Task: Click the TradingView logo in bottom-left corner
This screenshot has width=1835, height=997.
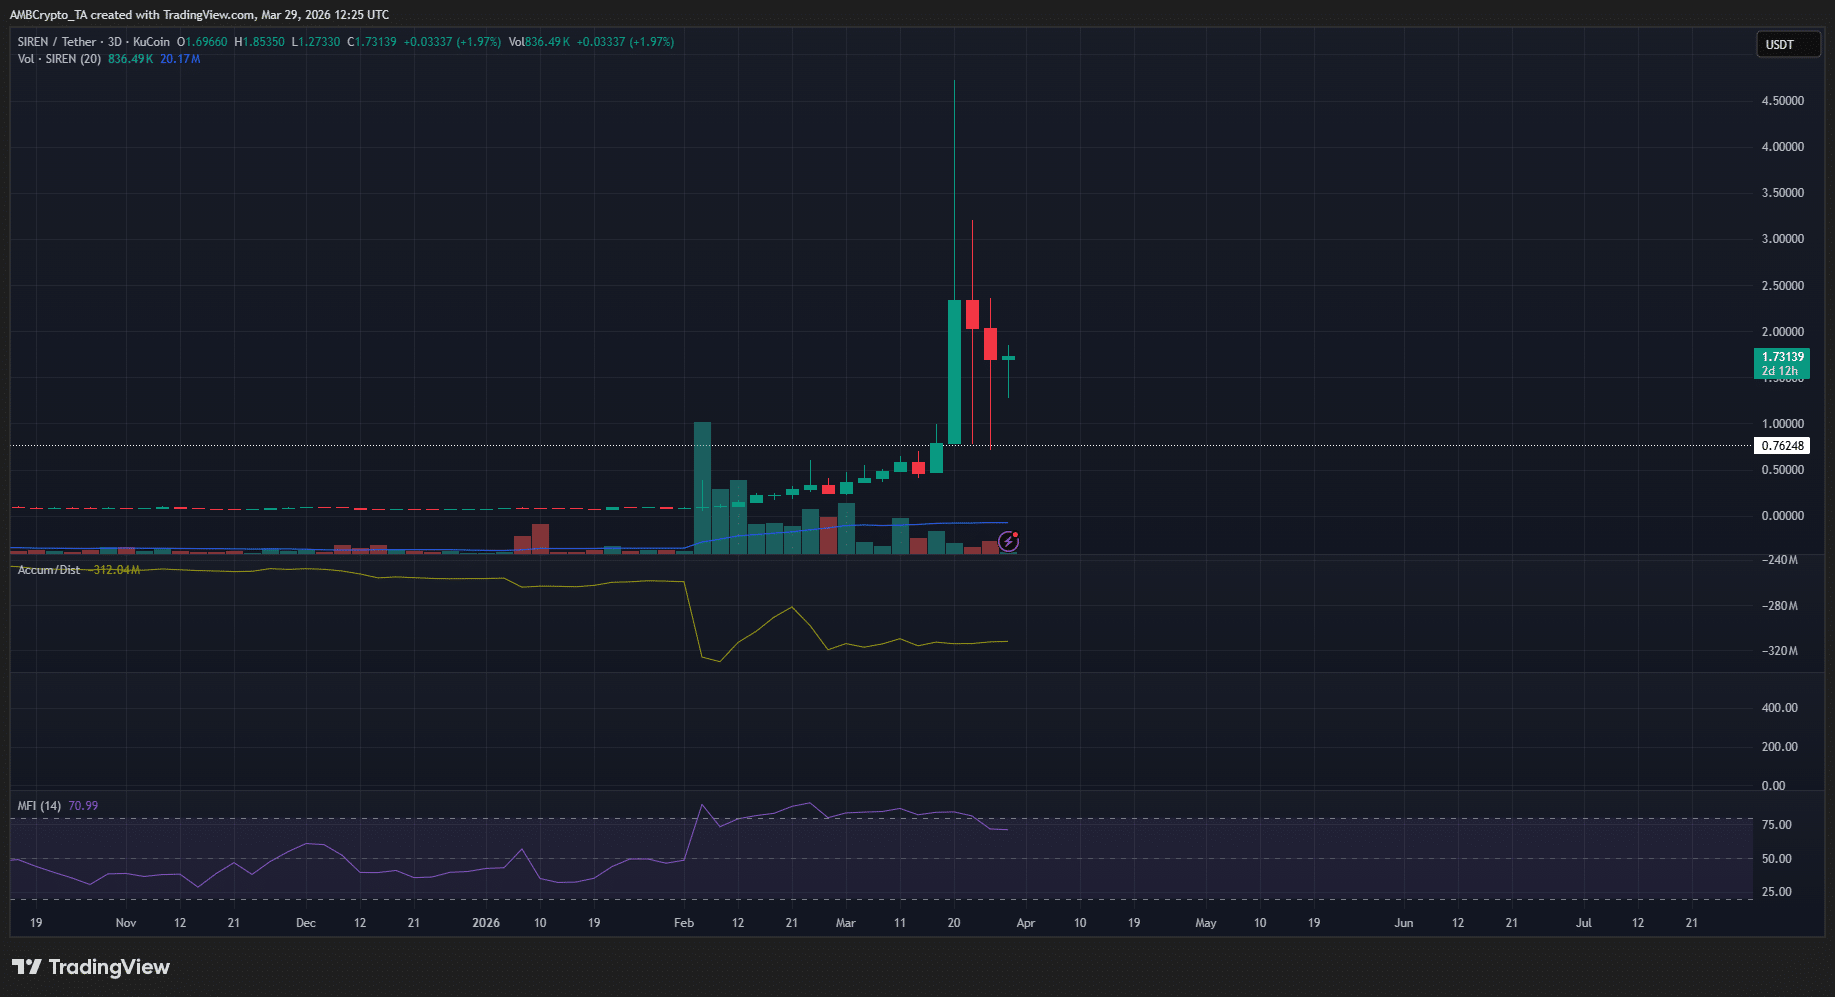Action: point(90,967)
